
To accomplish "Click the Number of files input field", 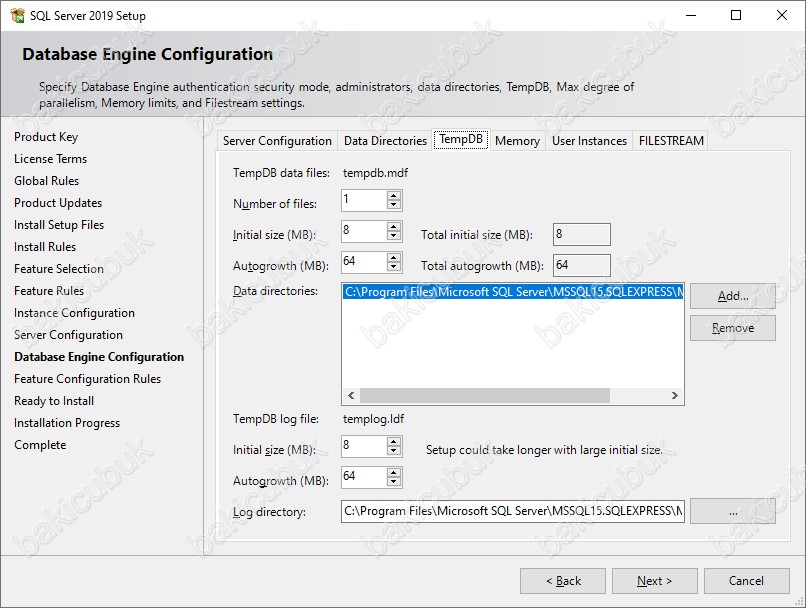I will 364,200.
